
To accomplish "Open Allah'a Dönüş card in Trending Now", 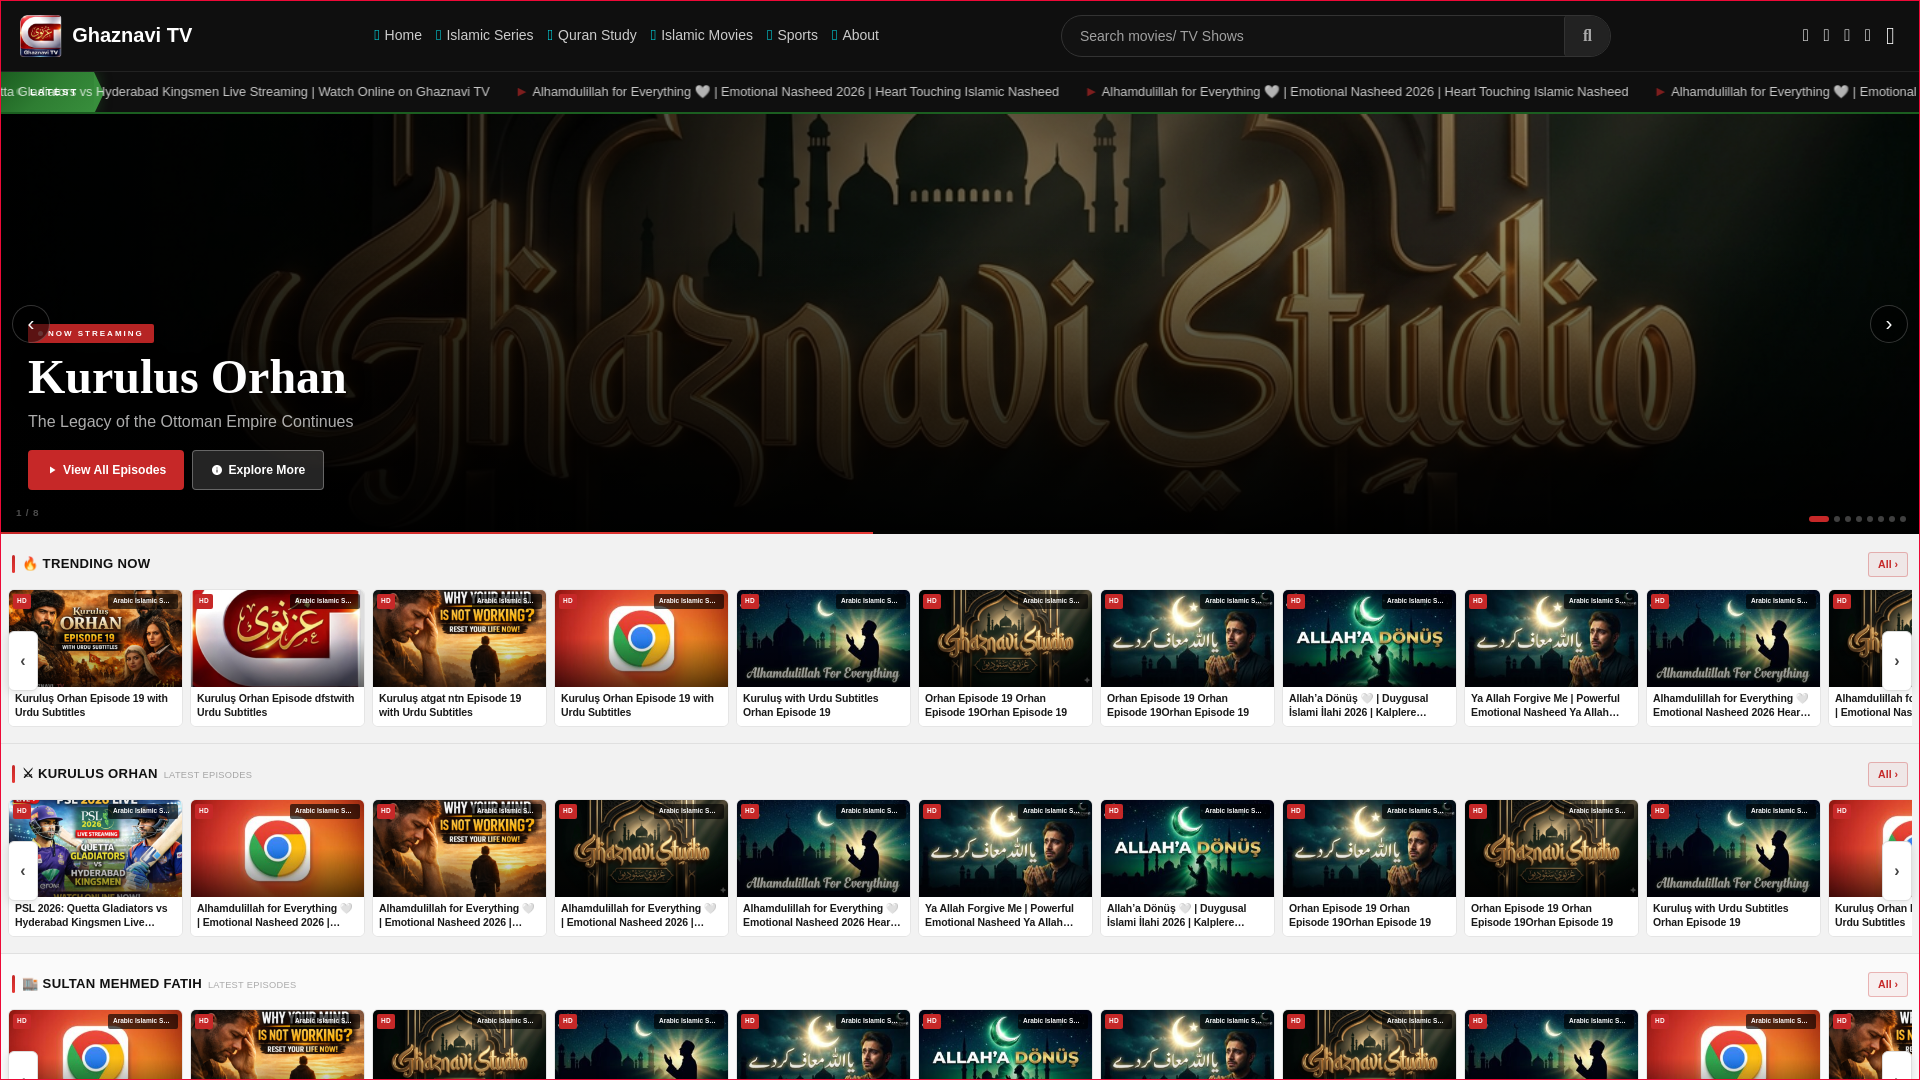I will click(x=1369, y=658).
